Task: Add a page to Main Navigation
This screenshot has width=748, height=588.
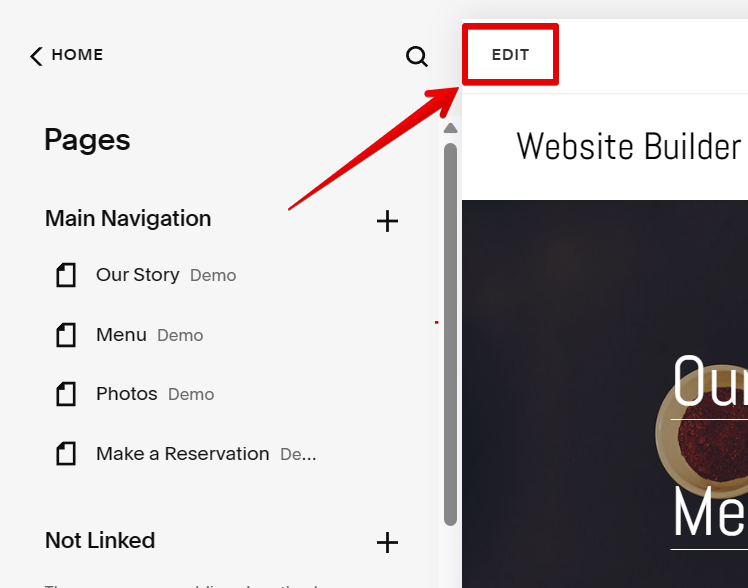Action: click(x=387, y=221)
